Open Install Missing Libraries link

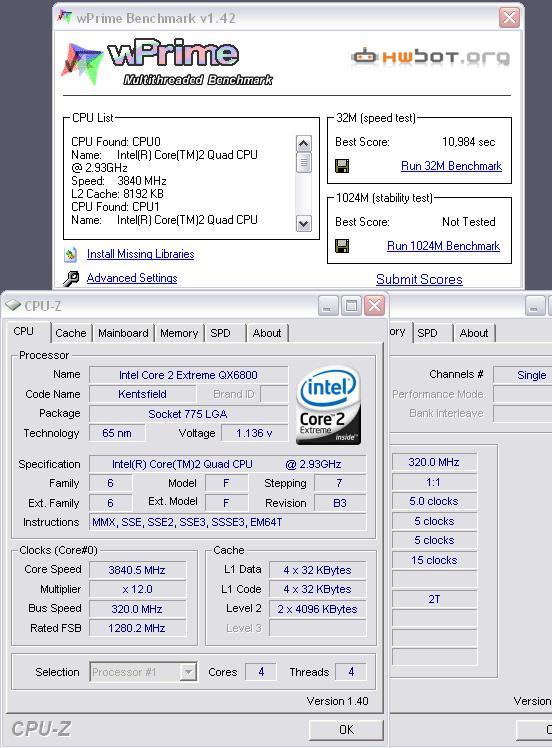tap(140, 254)
